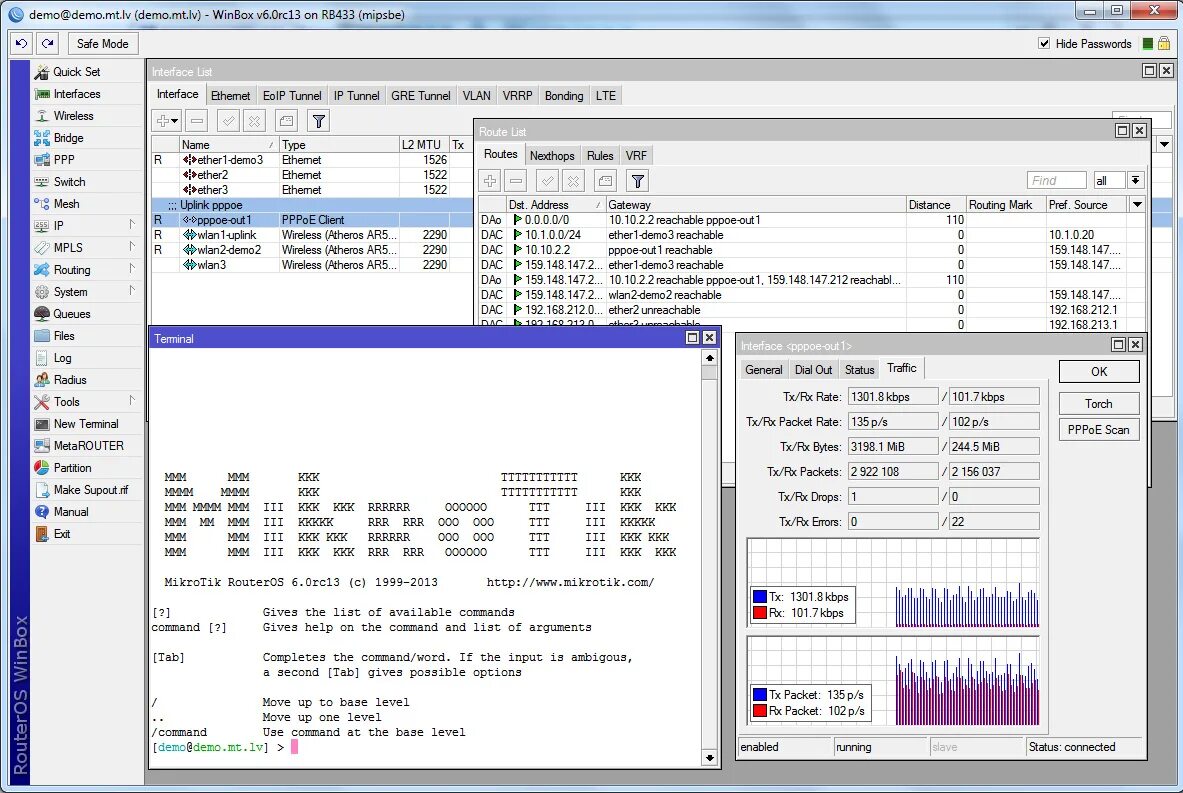Open dropdown arrow at Interface List right edge
The width and height of the screenshot is (1183, 793).
(1165, 144)
